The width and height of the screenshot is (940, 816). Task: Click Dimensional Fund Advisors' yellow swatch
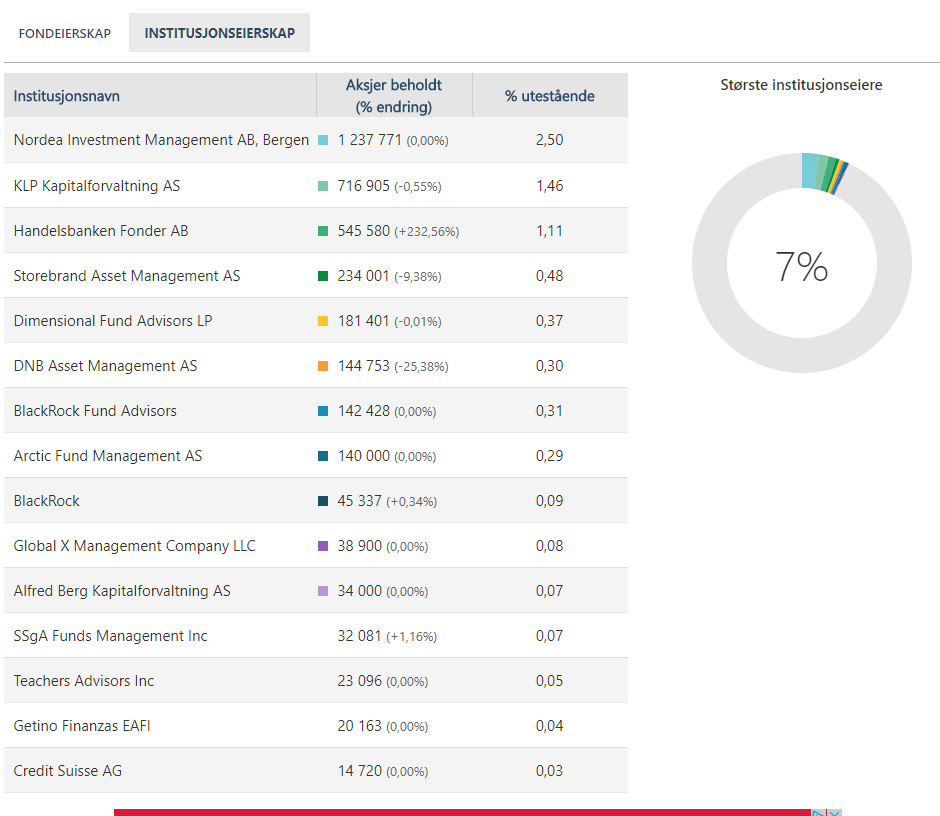tap(323, 321)
